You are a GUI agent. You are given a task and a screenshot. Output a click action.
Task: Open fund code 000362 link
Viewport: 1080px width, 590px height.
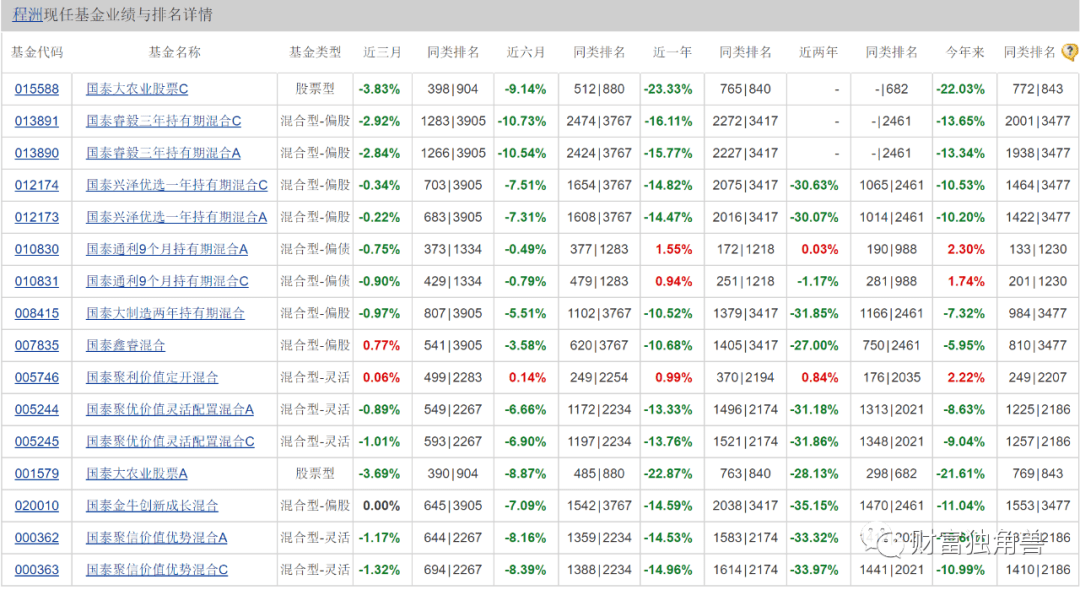click(x=37, y=538)
